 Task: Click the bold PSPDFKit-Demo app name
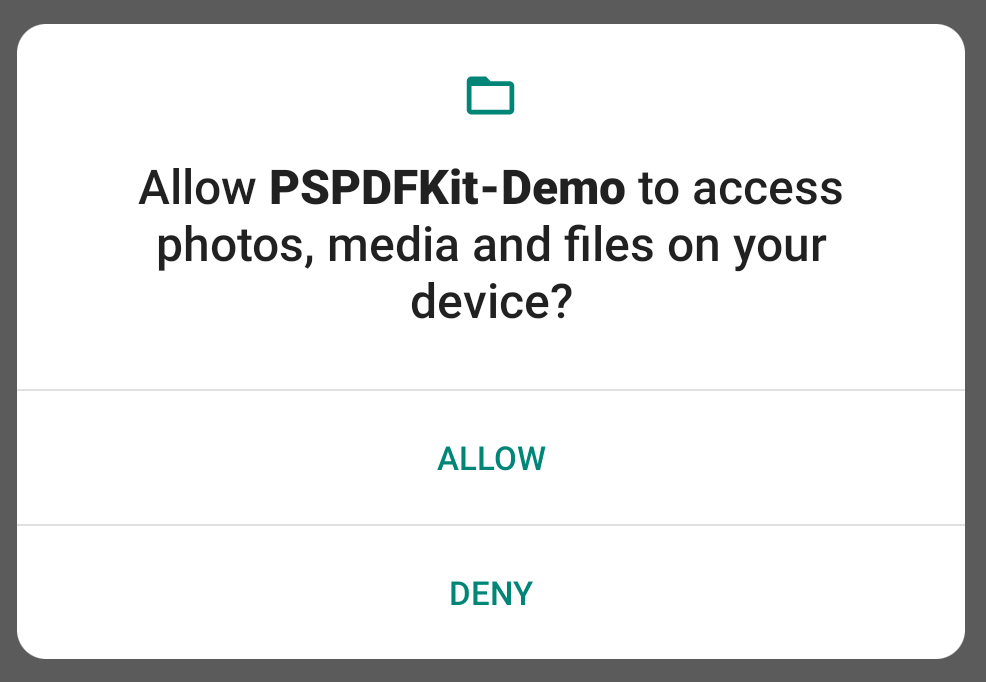(444, 187)
